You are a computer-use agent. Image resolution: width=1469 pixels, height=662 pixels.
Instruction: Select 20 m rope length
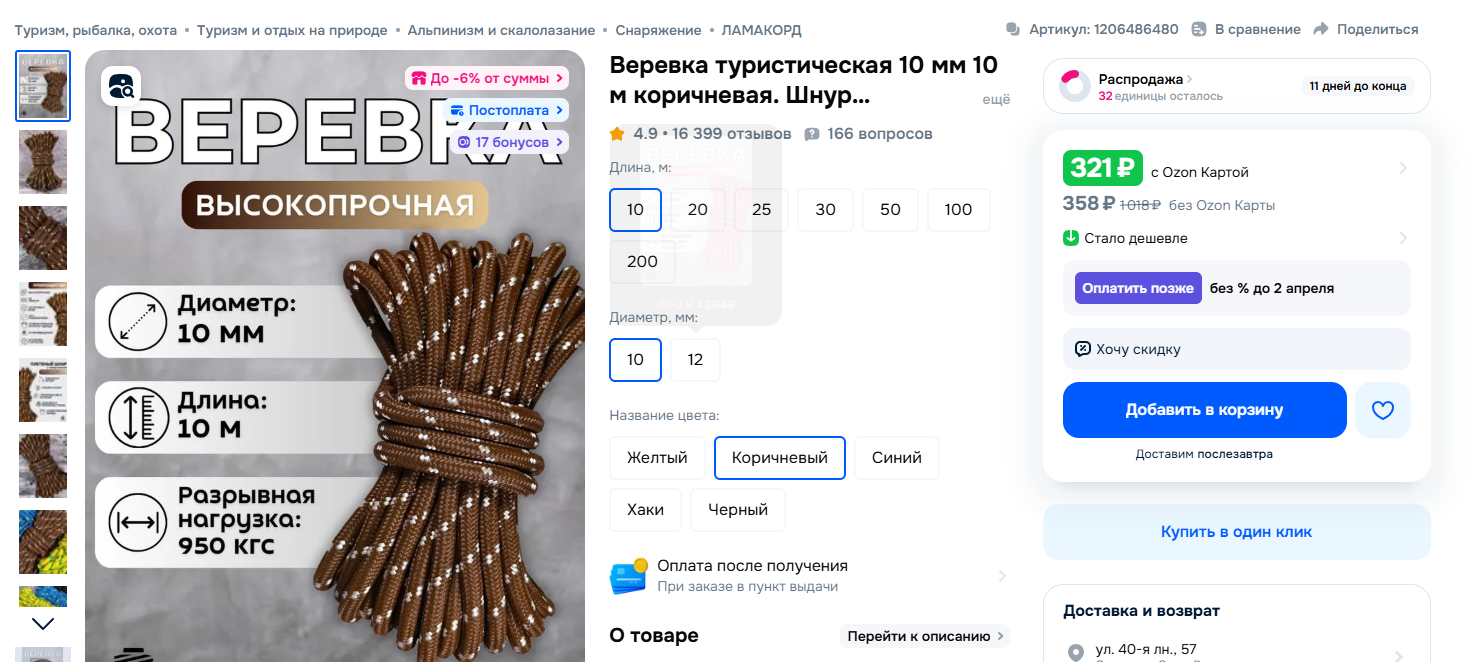pyautogui.click(x=698, y=210)
